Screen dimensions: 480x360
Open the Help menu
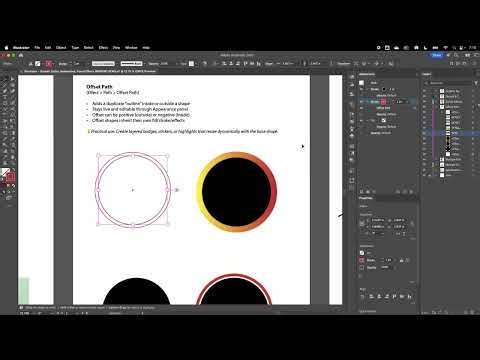(x=146, y=48)
